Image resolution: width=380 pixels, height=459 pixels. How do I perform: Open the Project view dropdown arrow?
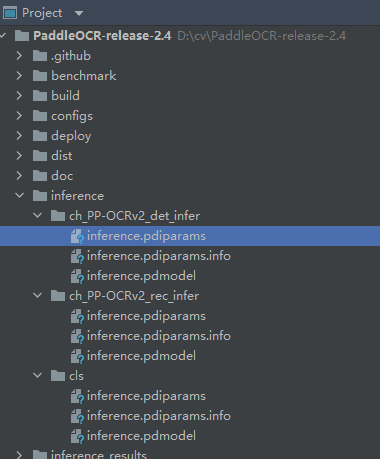tap(79, 13)
